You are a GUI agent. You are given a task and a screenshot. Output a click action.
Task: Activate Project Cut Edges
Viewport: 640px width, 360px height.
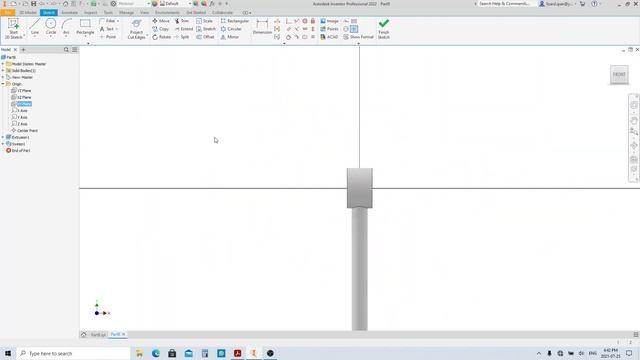coord(136,29)
